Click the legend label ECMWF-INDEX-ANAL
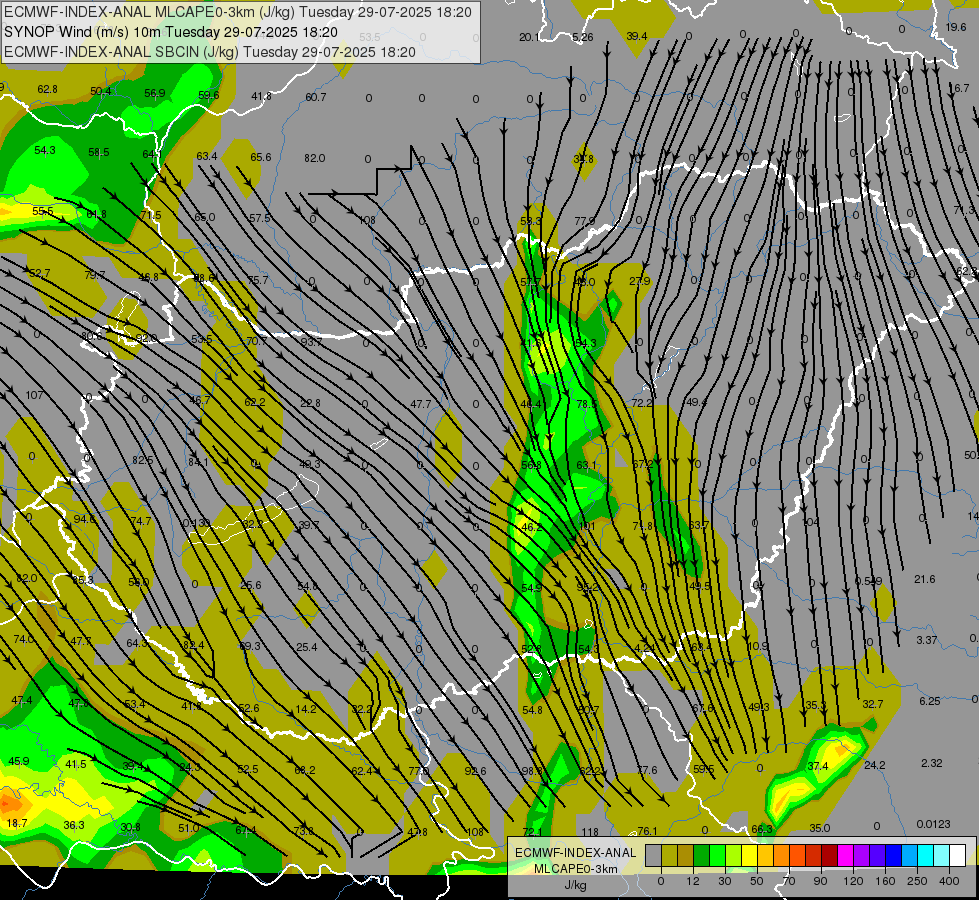Image resolution: width=979 pixels, height=900 pixels. pos(576,853)
